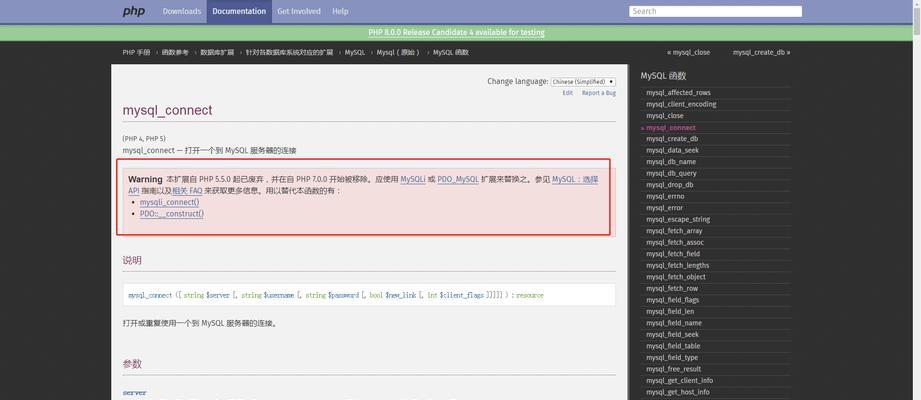Open mysqli_connect() alternative link

click(169, 202)
